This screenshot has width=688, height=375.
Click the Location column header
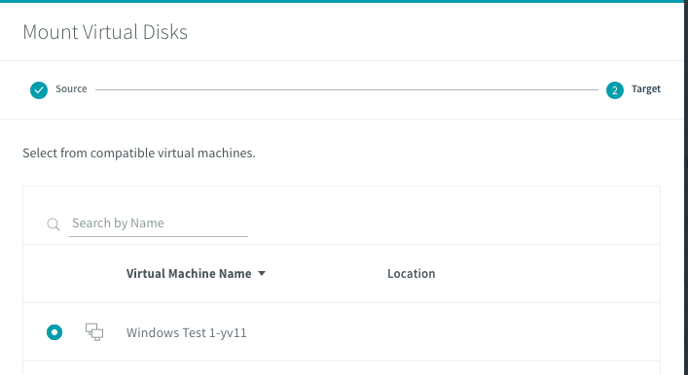click(411, 274)
